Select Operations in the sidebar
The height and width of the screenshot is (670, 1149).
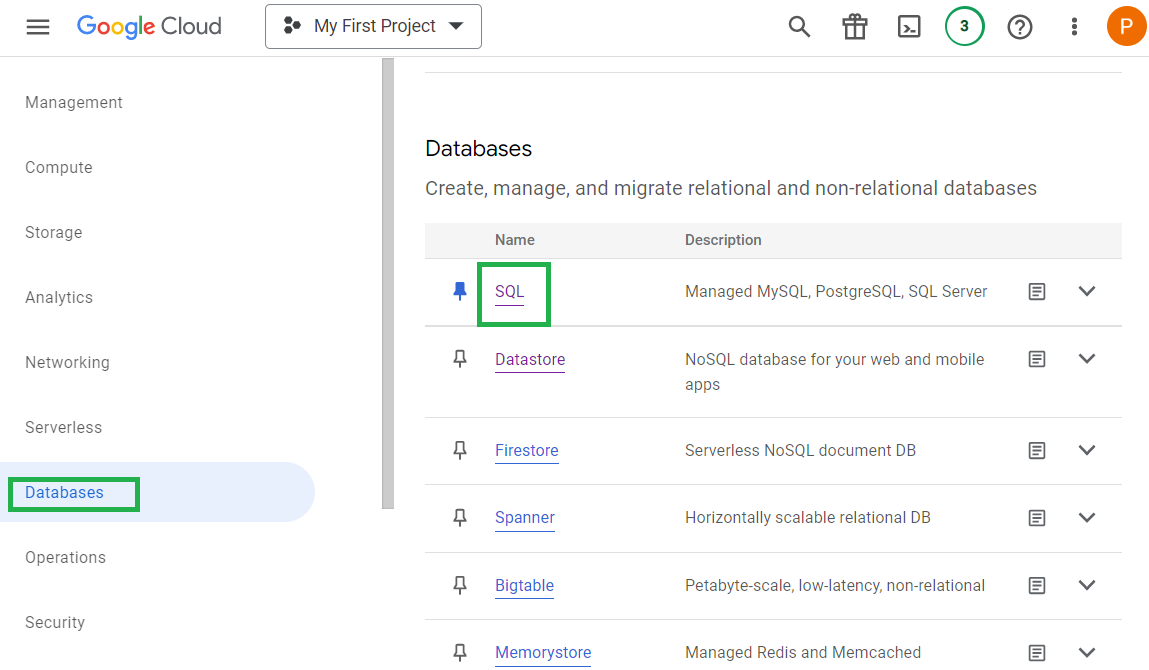click(65, 557)
